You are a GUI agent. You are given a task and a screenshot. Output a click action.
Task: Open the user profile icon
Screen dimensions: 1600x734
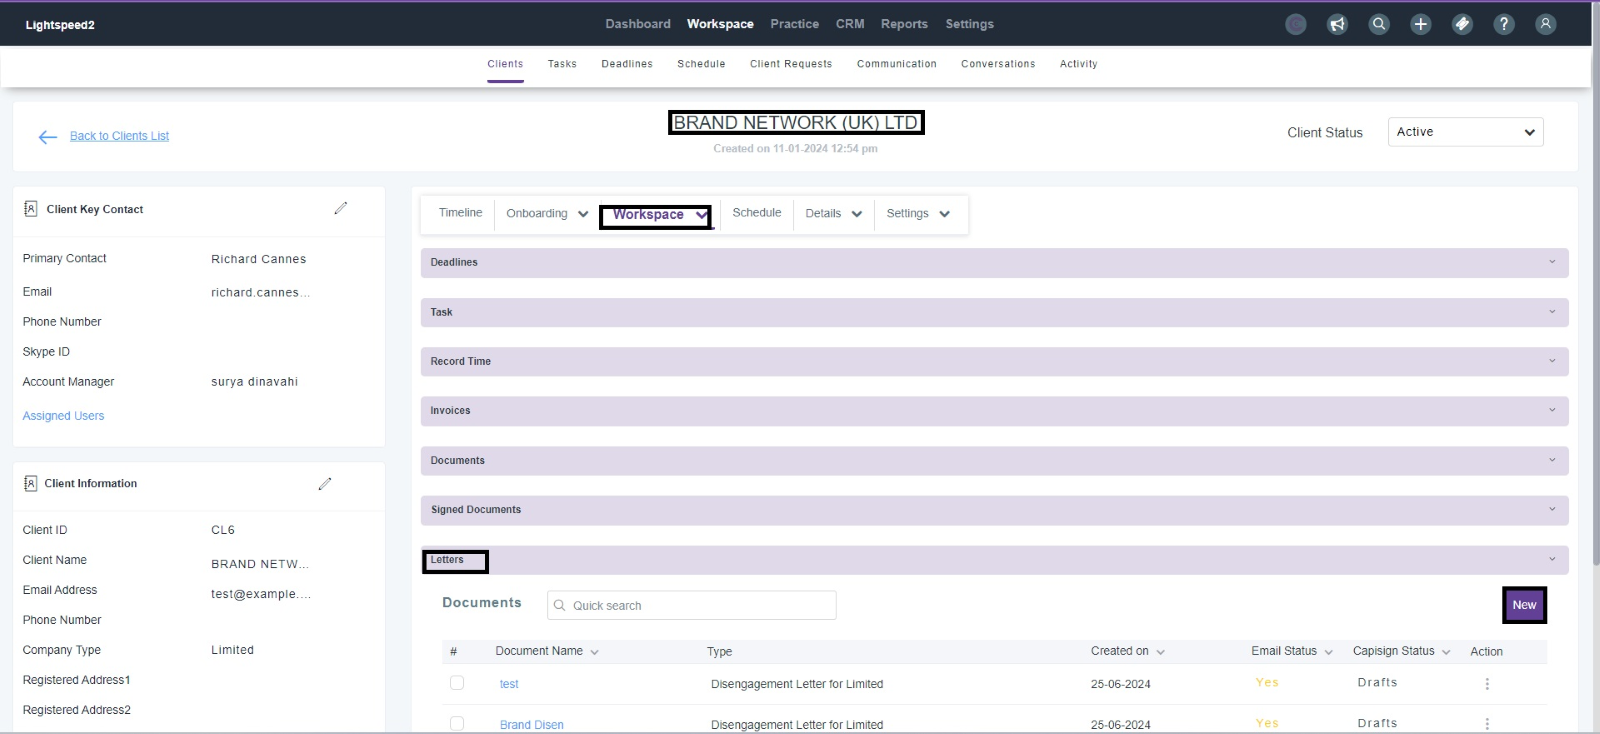coord(1545,24)
